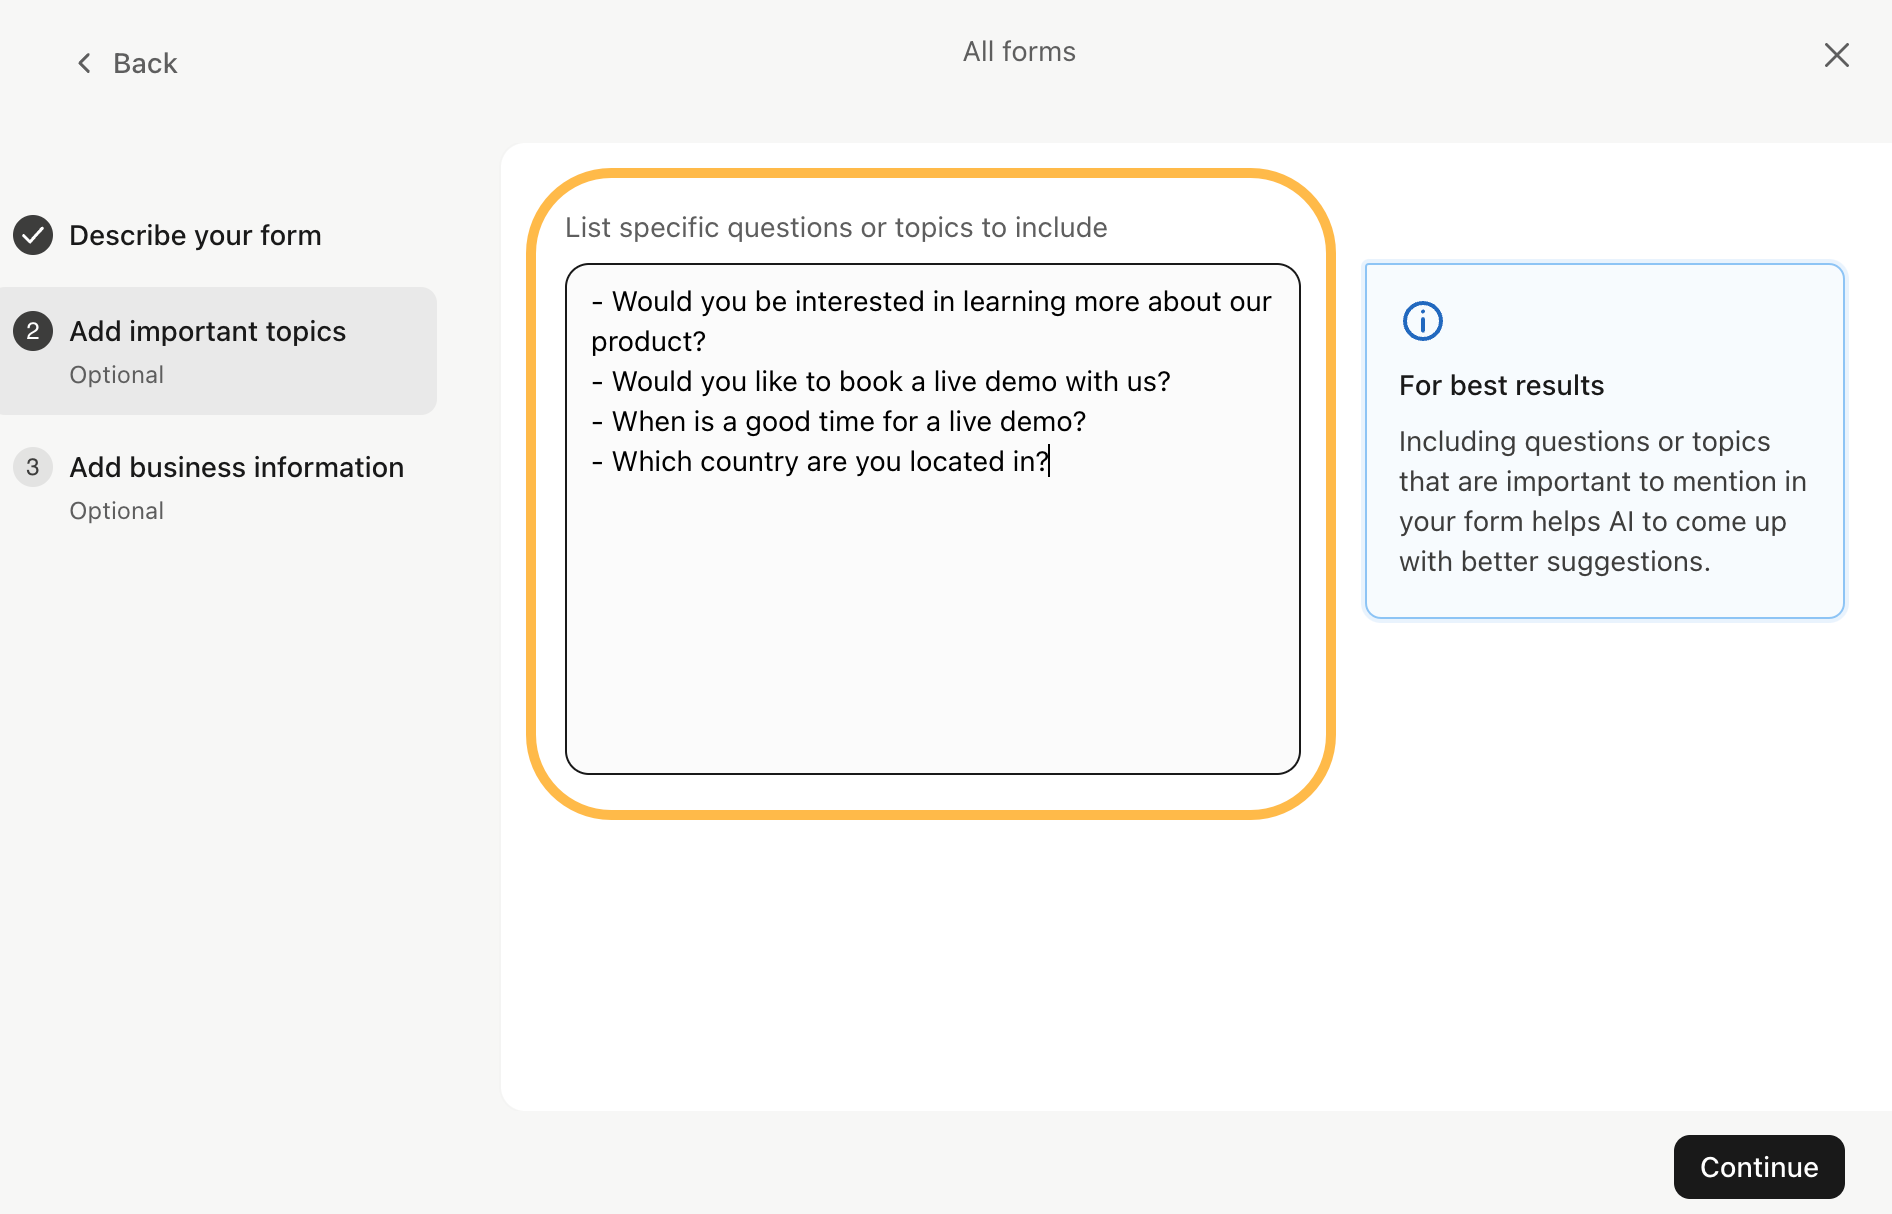
Task: Close the form wizard with the X
Action: [1836, 55]
